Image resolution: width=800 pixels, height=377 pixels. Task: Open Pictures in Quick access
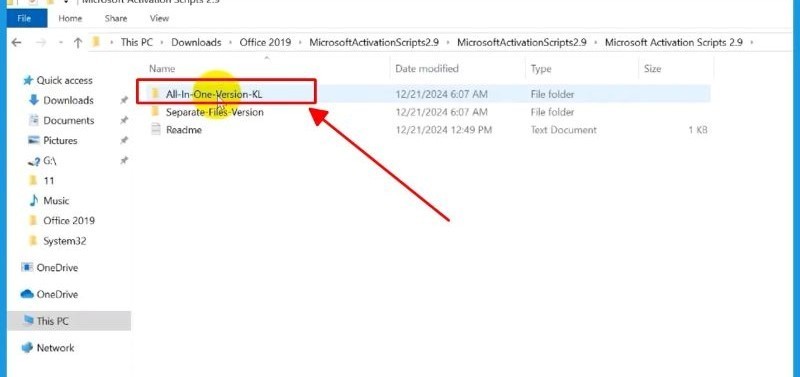pyautogui.click(x=60, y=140)
